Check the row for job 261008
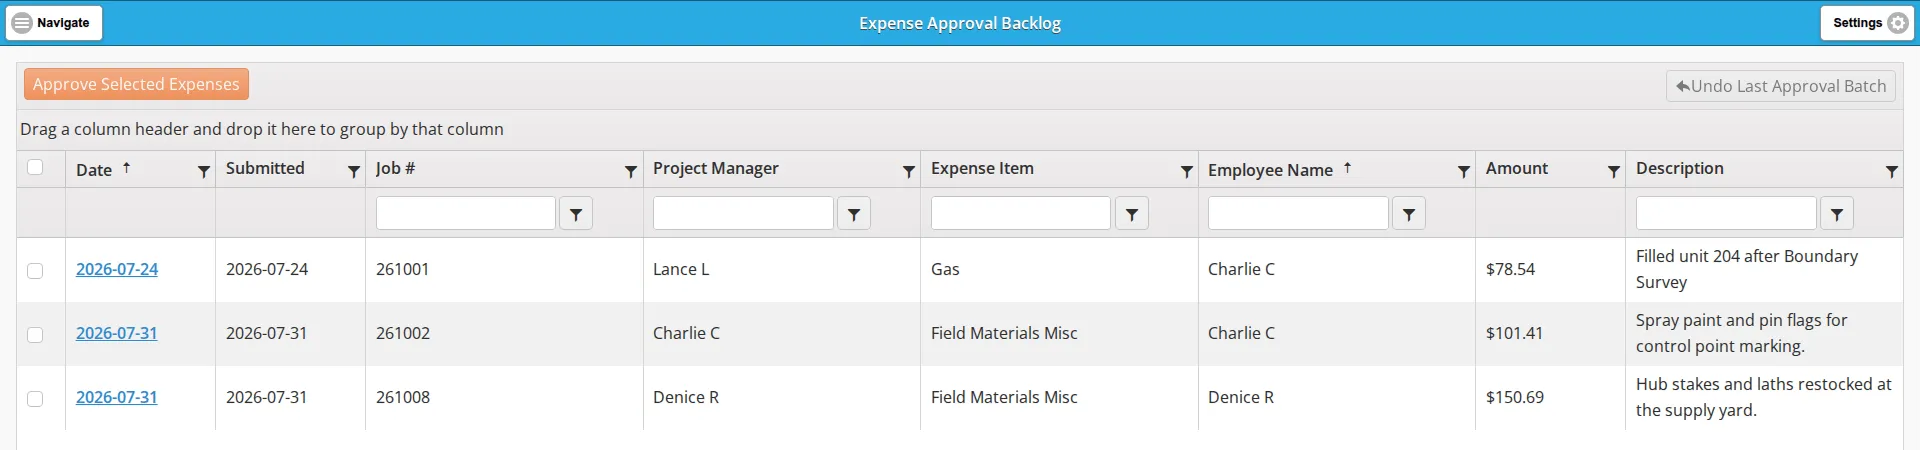The width and height of the screenshot is (1920, 450). (x=35, y=398)
